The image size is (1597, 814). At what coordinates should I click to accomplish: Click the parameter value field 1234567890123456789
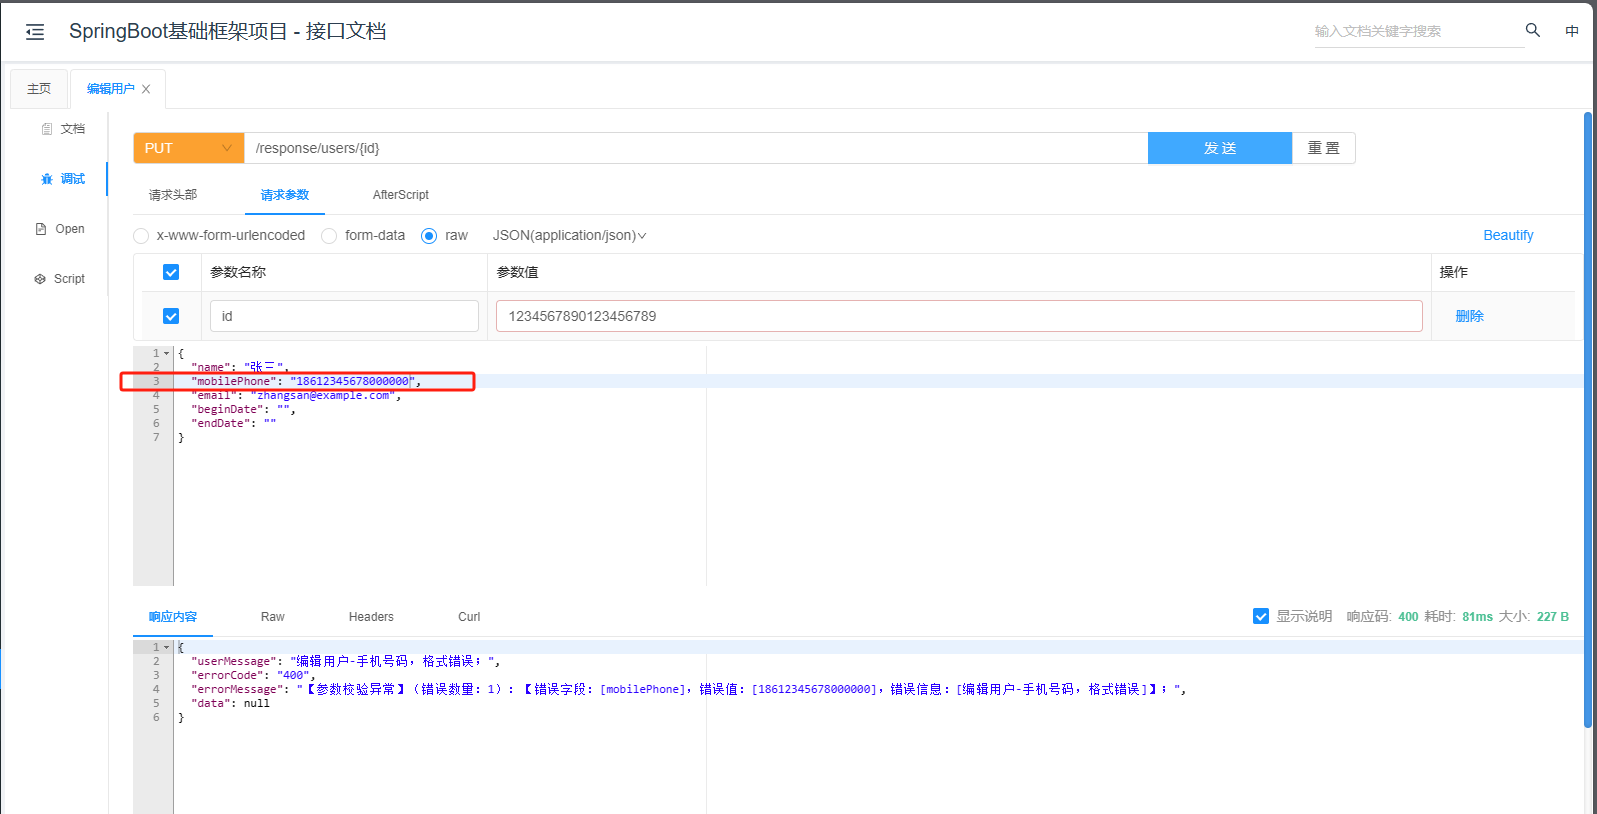(x=959, y=316)
